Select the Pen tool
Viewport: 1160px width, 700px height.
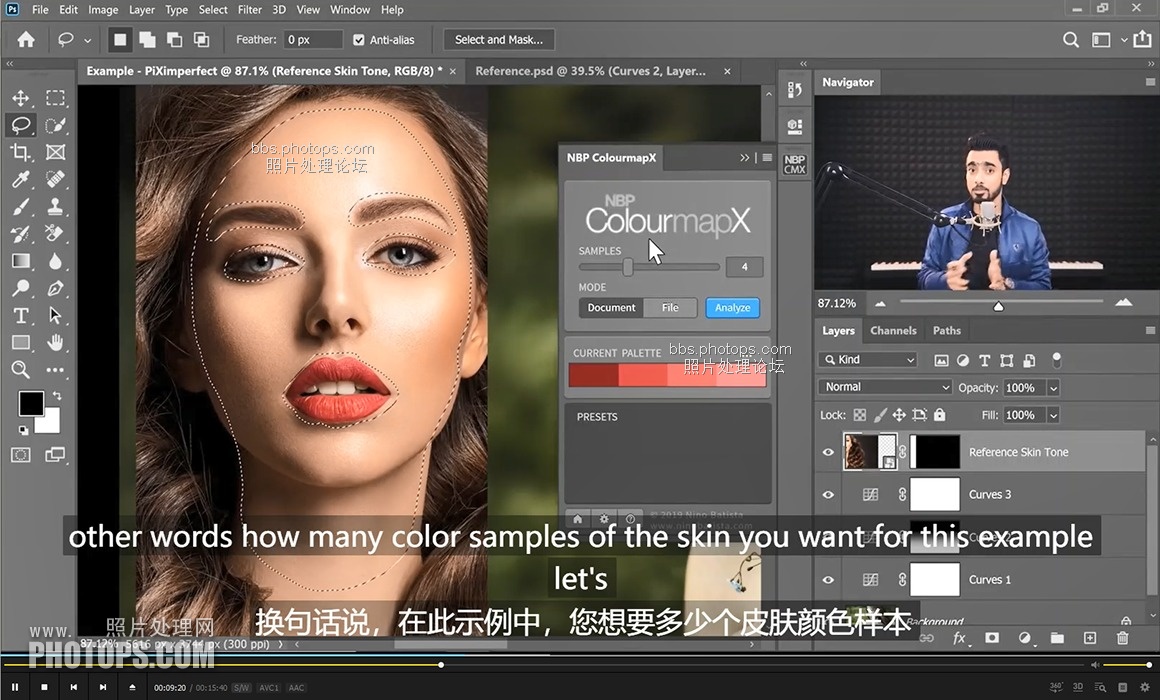(55, 288)
